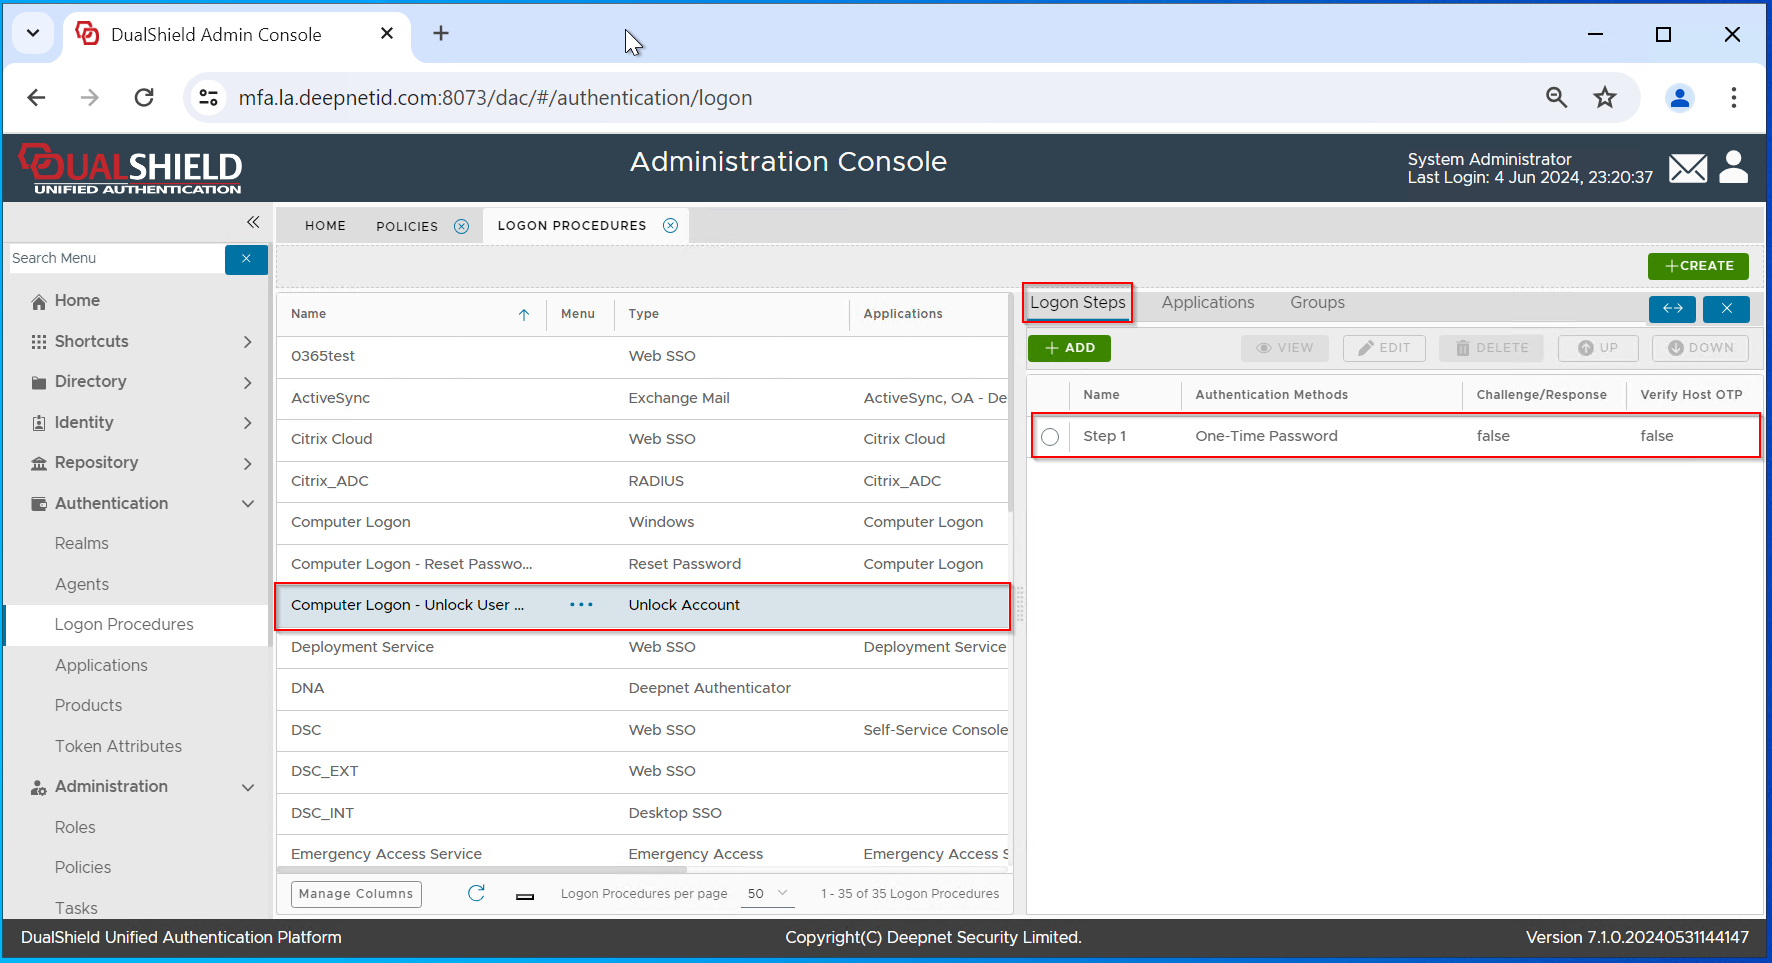The image size is (1772, 963).
Task: Click the Manage Columns button
Action: coord(356,893)
